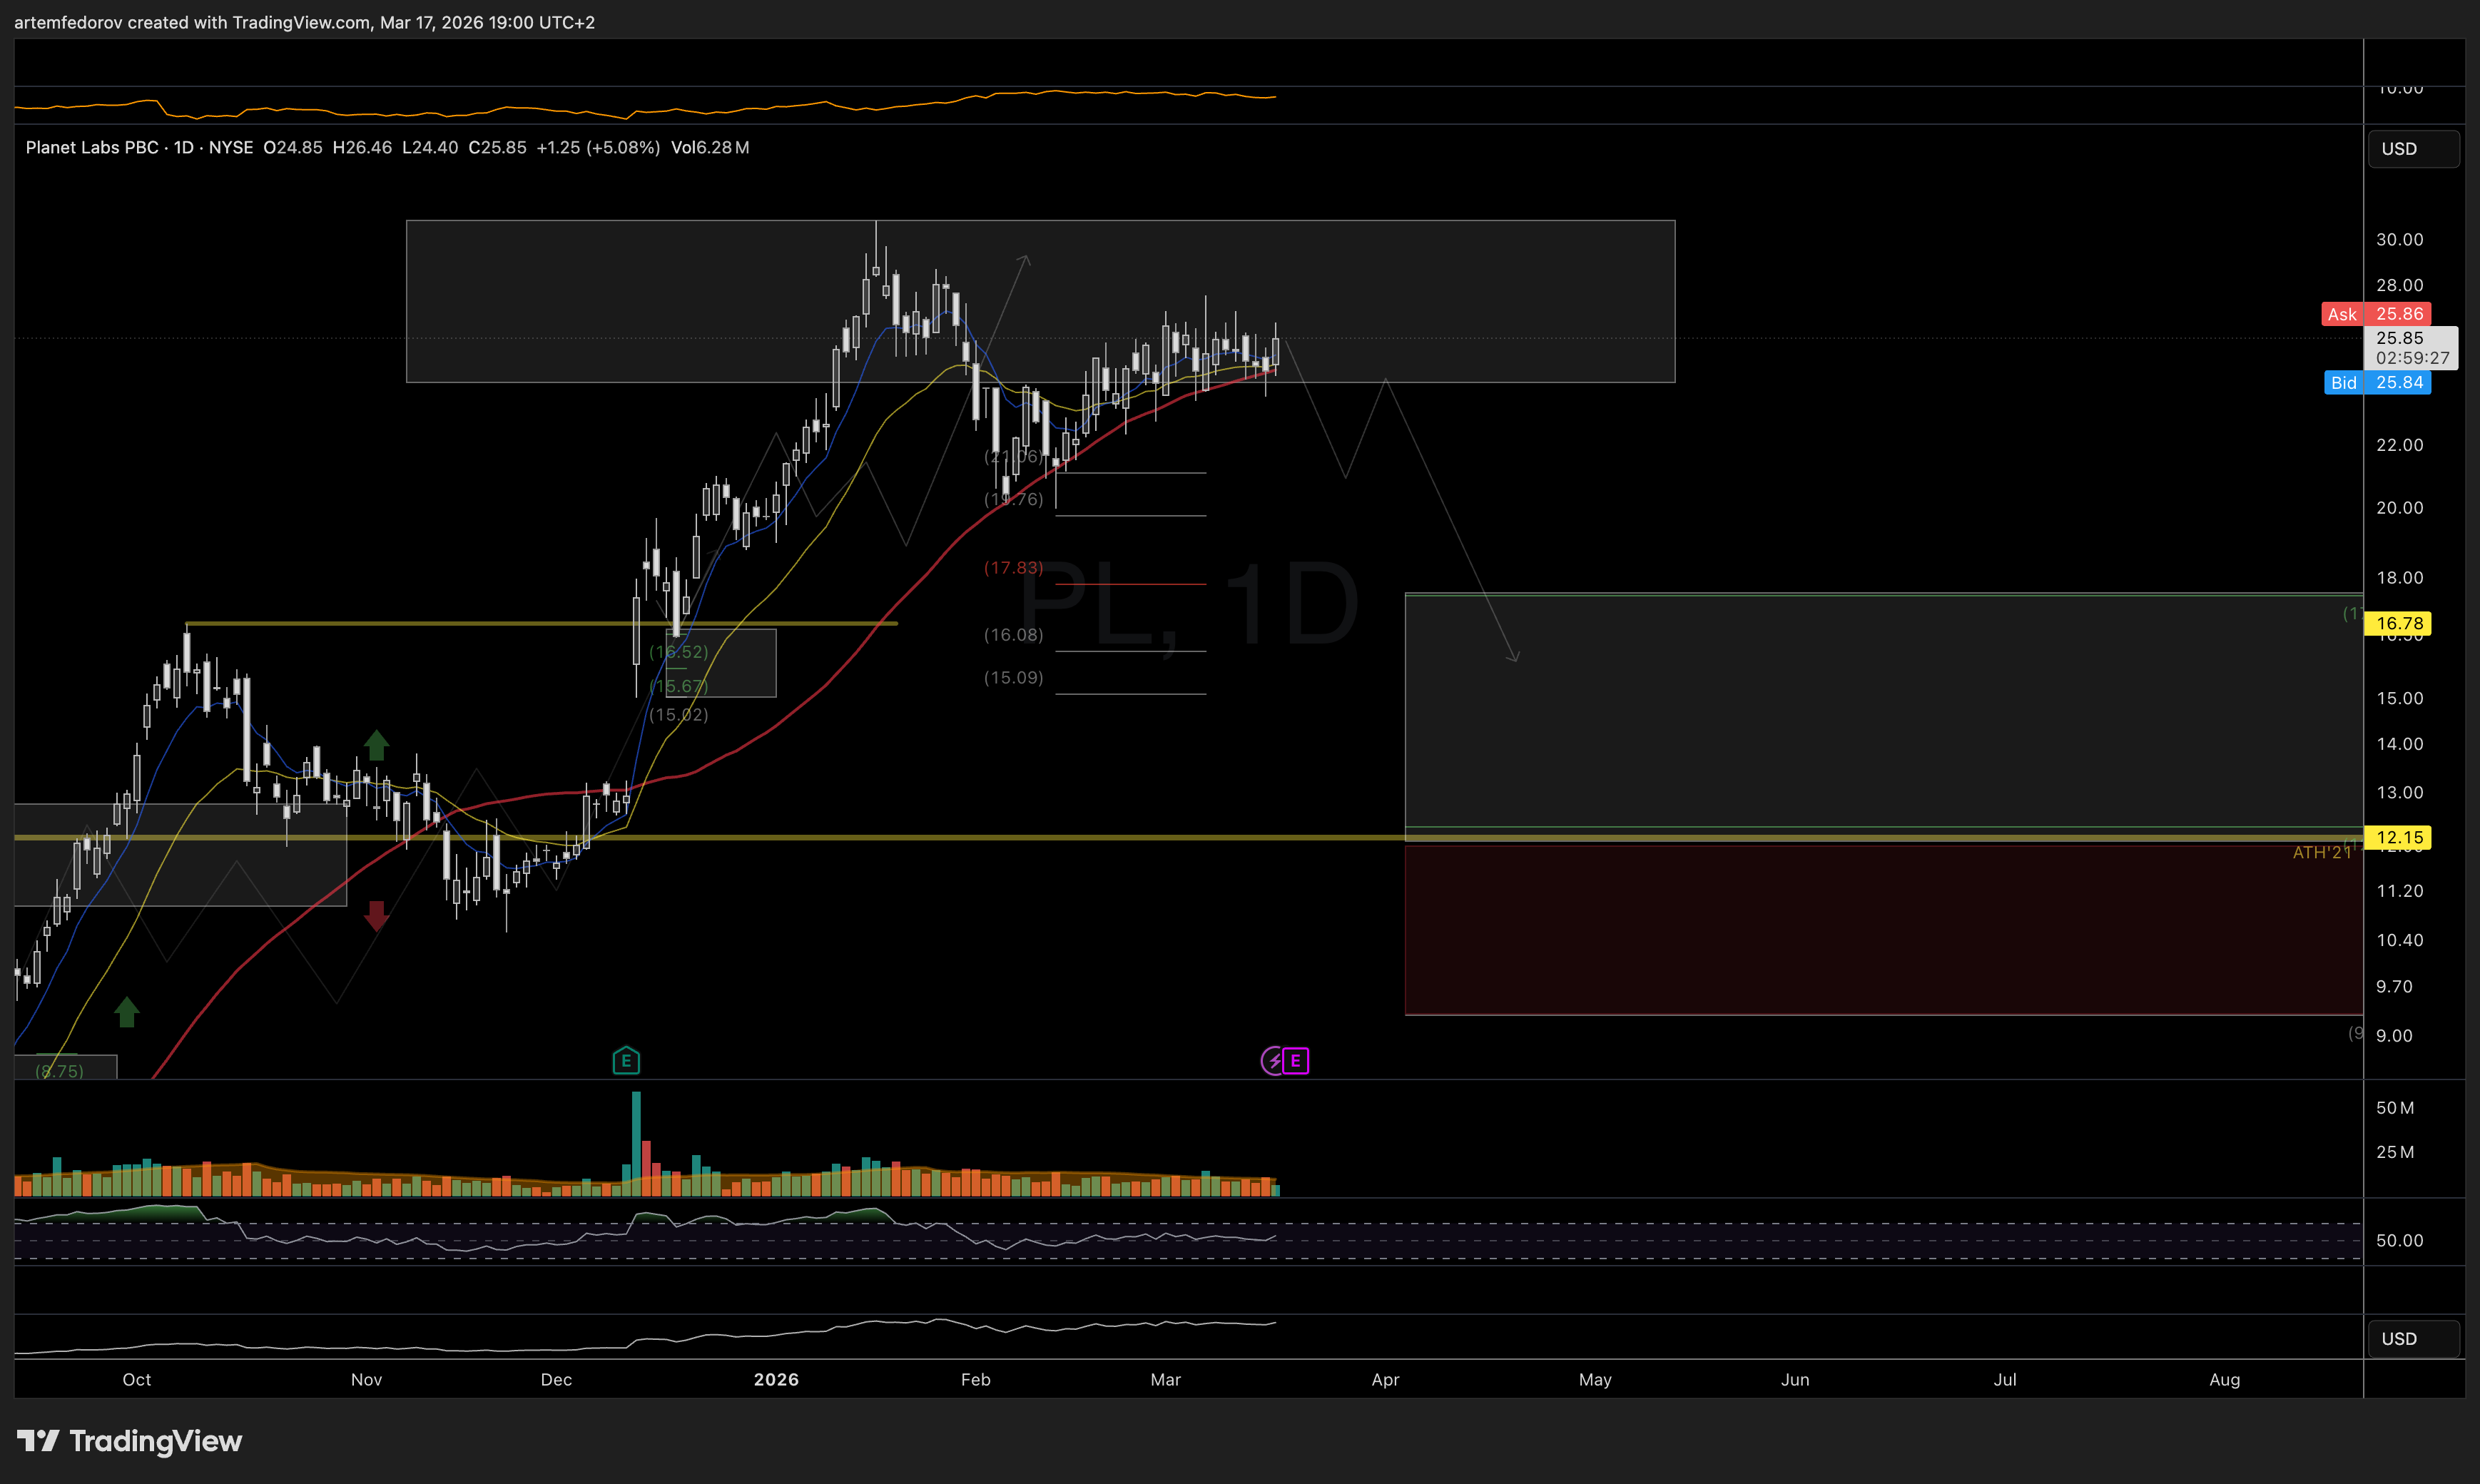This screenshot has height=1484, width=2480.
Task: Click the 28.00 price scale label
Action: tap(2400, 286)
